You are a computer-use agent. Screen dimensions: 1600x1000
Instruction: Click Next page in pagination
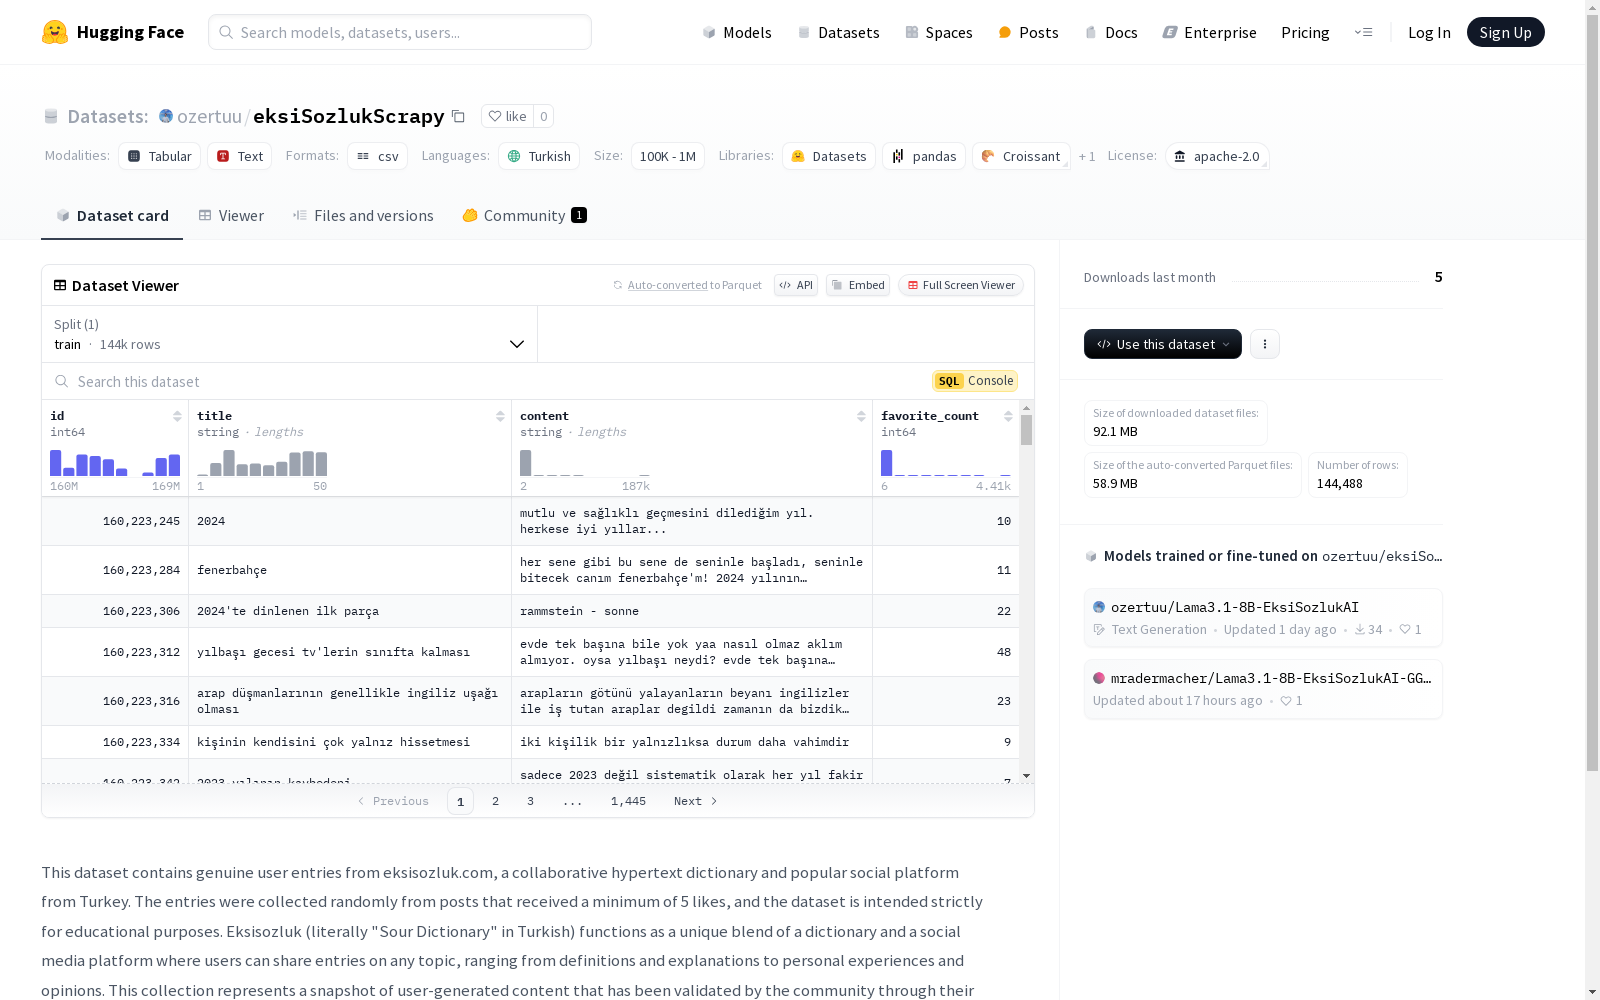[x=696, y=801]
